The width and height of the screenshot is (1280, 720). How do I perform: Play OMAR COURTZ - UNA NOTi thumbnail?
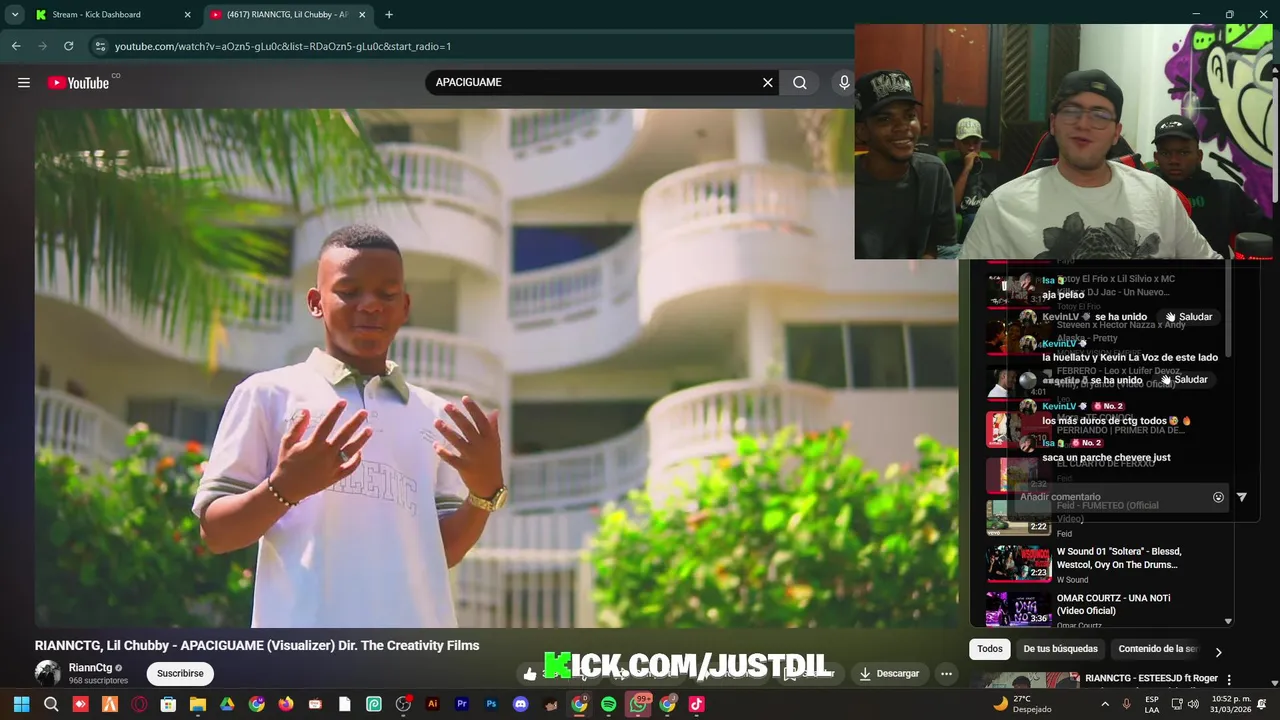[x=1019, y=609]
